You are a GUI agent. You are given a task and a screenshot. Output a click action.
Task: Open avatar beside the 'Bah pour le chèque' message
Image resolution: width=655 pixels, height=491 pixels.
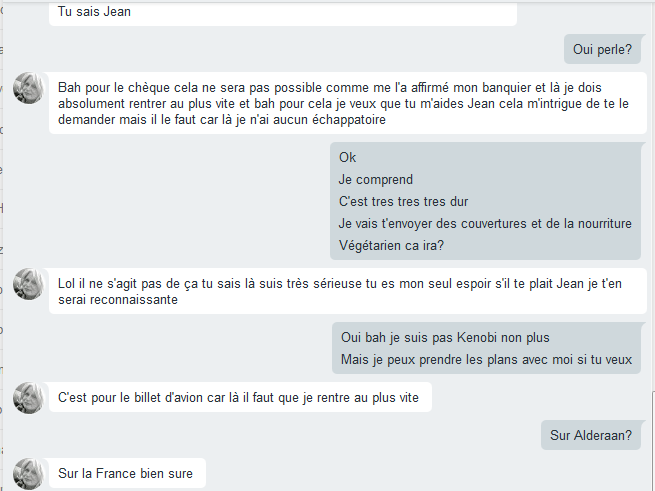[x=28, y=88]
